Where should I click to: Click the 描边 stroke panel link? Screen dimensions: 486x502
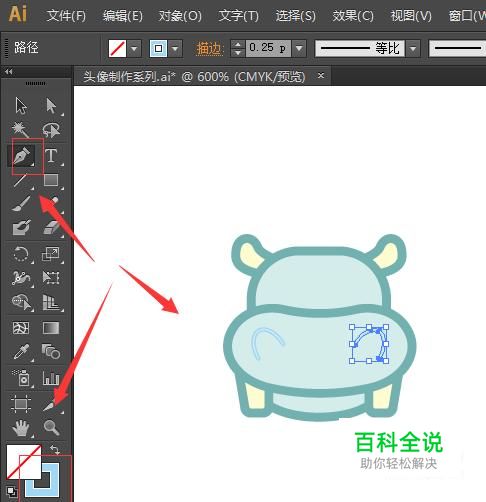(x=209, y=49)
